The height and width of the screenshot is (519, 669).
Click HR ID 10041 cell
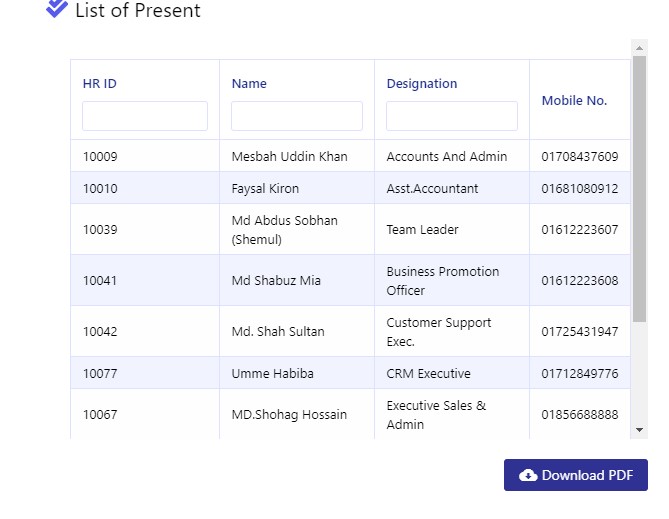145,280
